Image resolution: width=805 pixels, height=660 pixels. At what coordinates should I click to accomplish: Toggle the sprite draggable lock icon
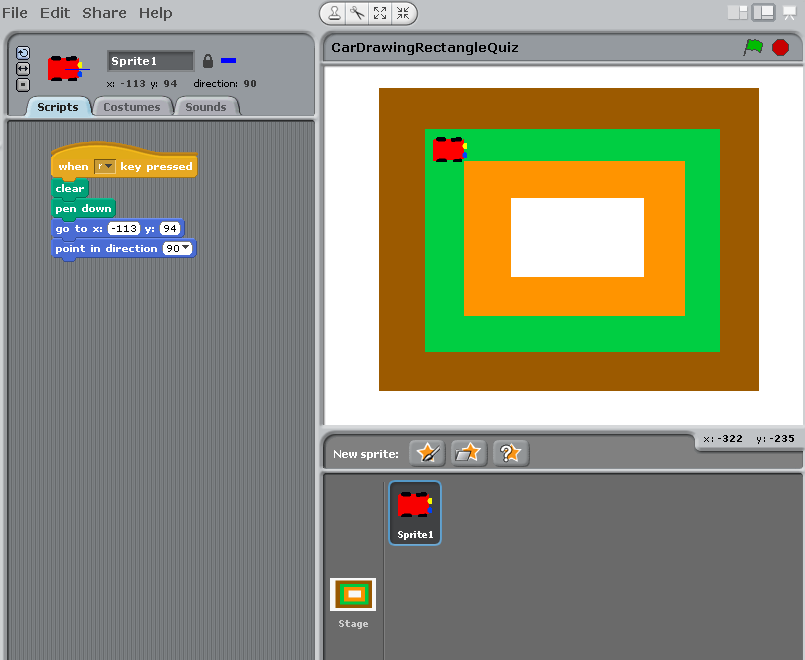coord(207,61)
